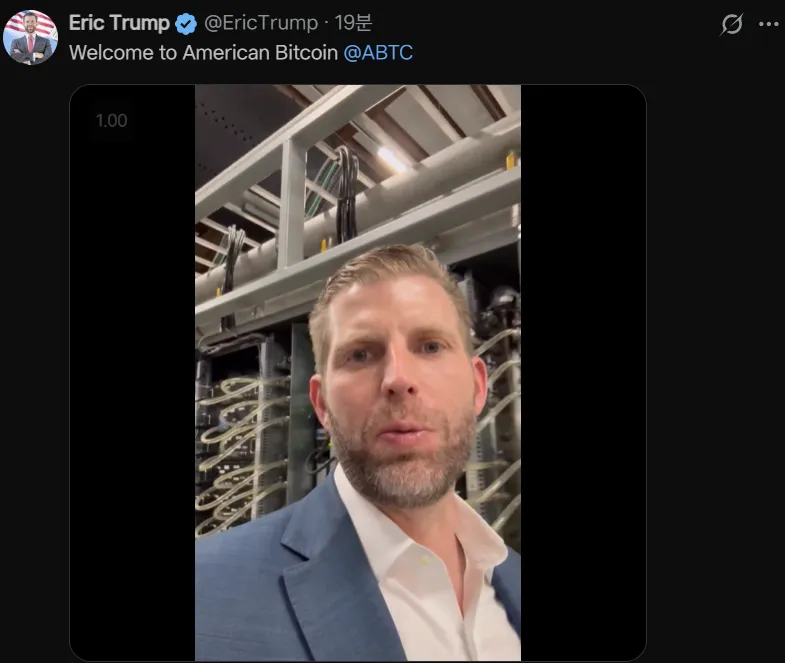
Task: Click the 1.00 playback speed indicator
Action: (x=111, y=121)
